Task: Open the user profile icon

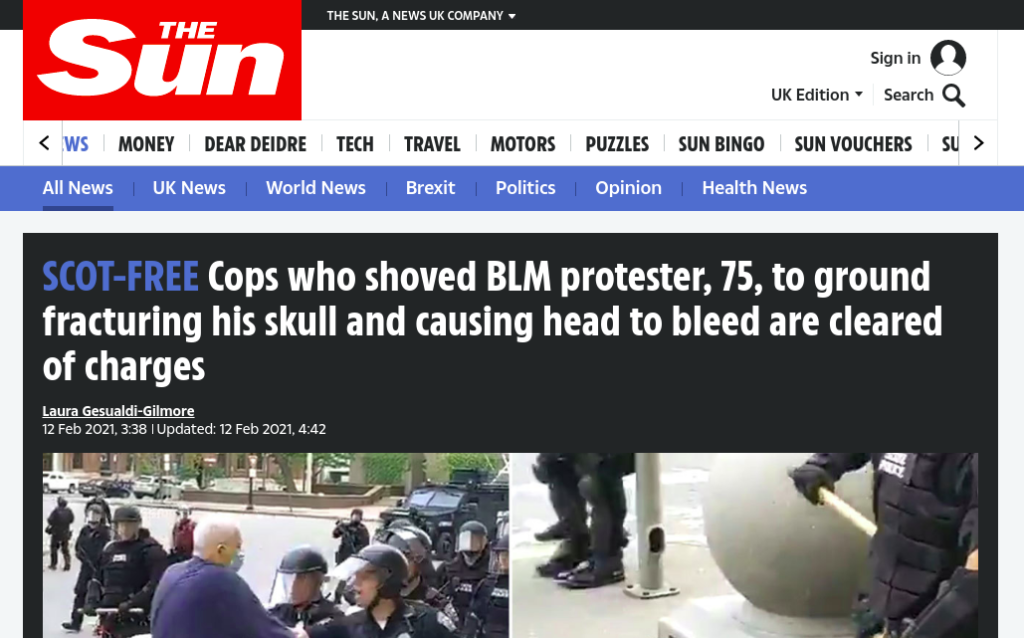Action: pos(948,57)
